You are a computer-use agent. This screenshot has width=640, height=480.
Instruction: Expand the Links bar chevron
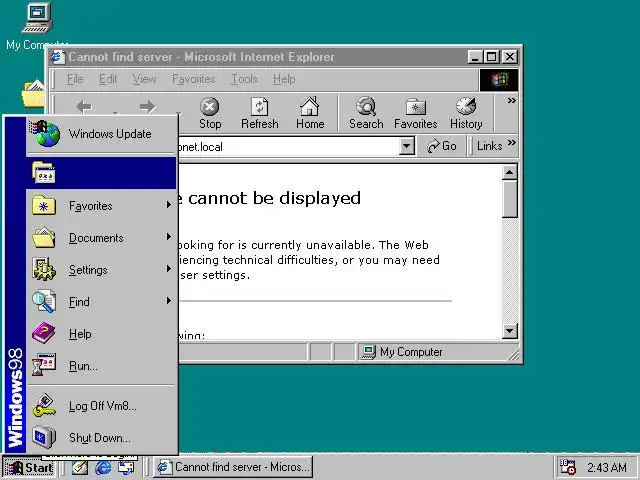(512, 143)
